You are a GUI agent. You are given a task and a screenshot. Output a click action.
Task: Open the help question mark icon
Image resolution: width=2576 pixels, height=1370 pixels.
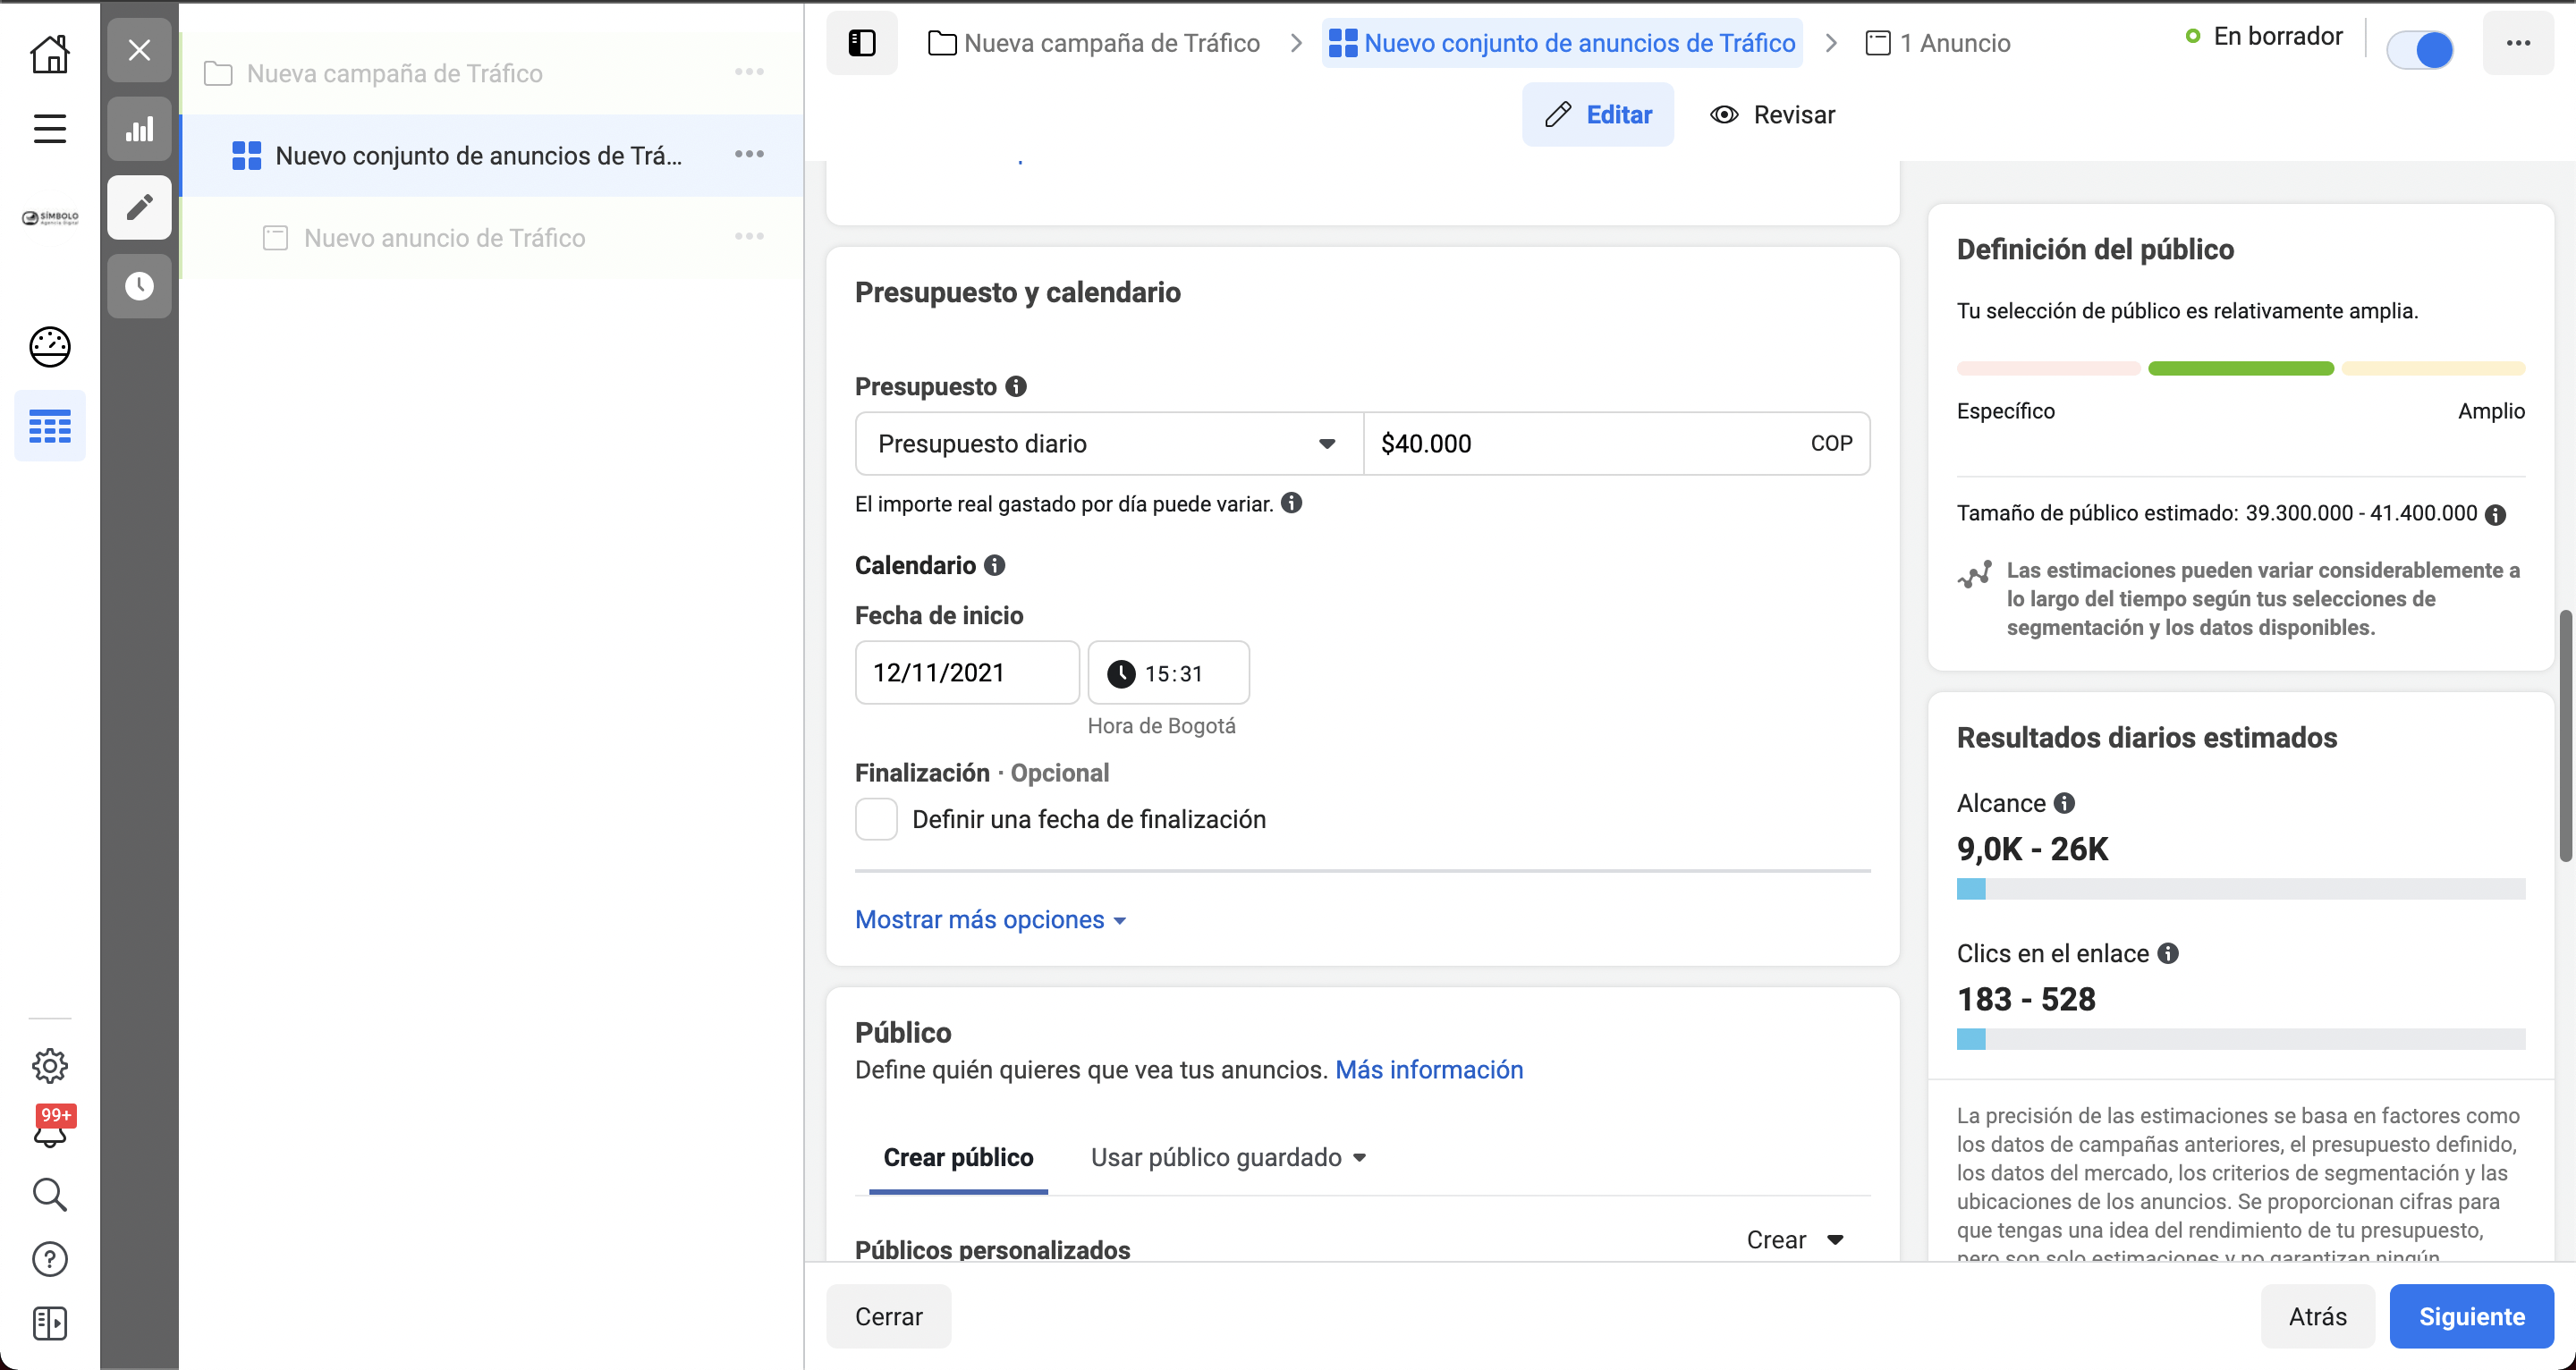click(x=49, y=1258)
